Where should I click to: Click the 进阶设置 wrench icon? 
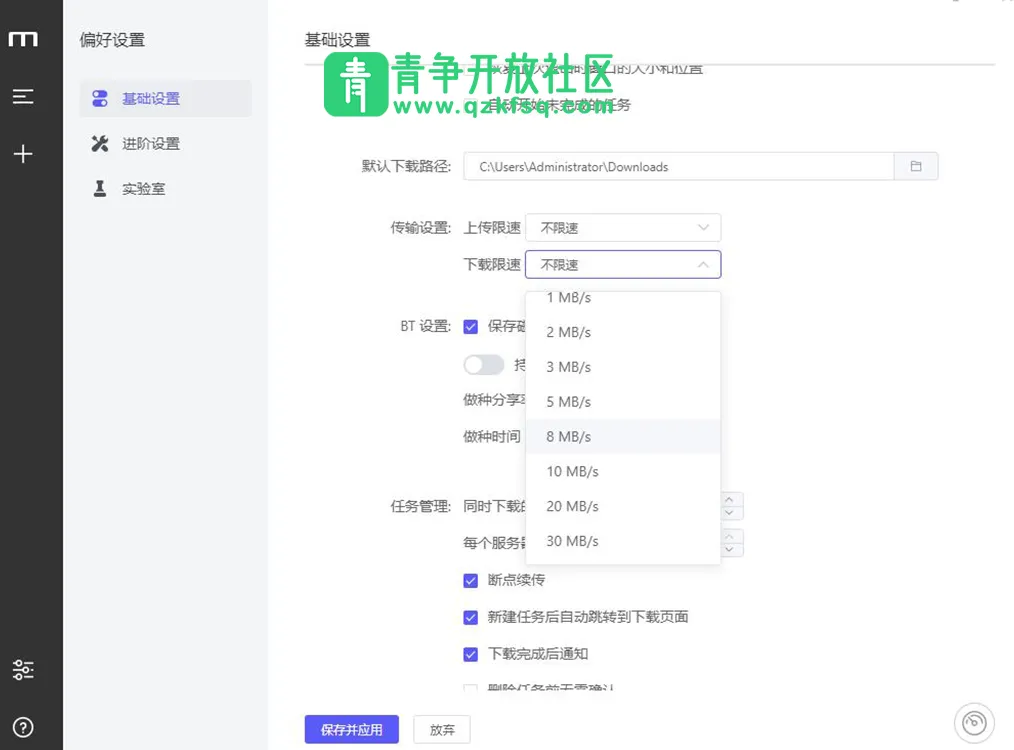tap(100, 144)
